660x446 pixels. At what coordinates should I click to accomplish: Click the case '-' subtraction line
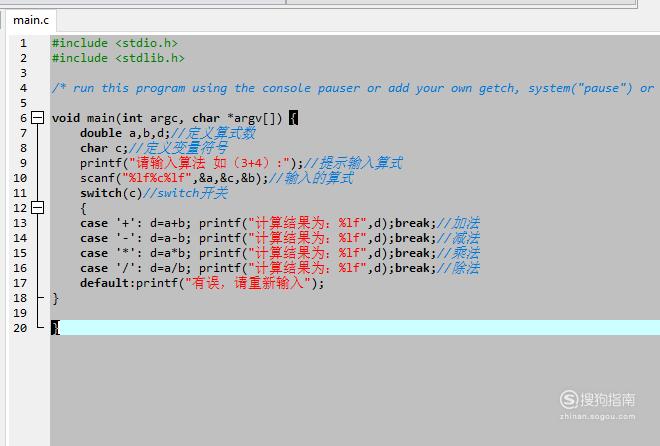click(x=279, y=238)
